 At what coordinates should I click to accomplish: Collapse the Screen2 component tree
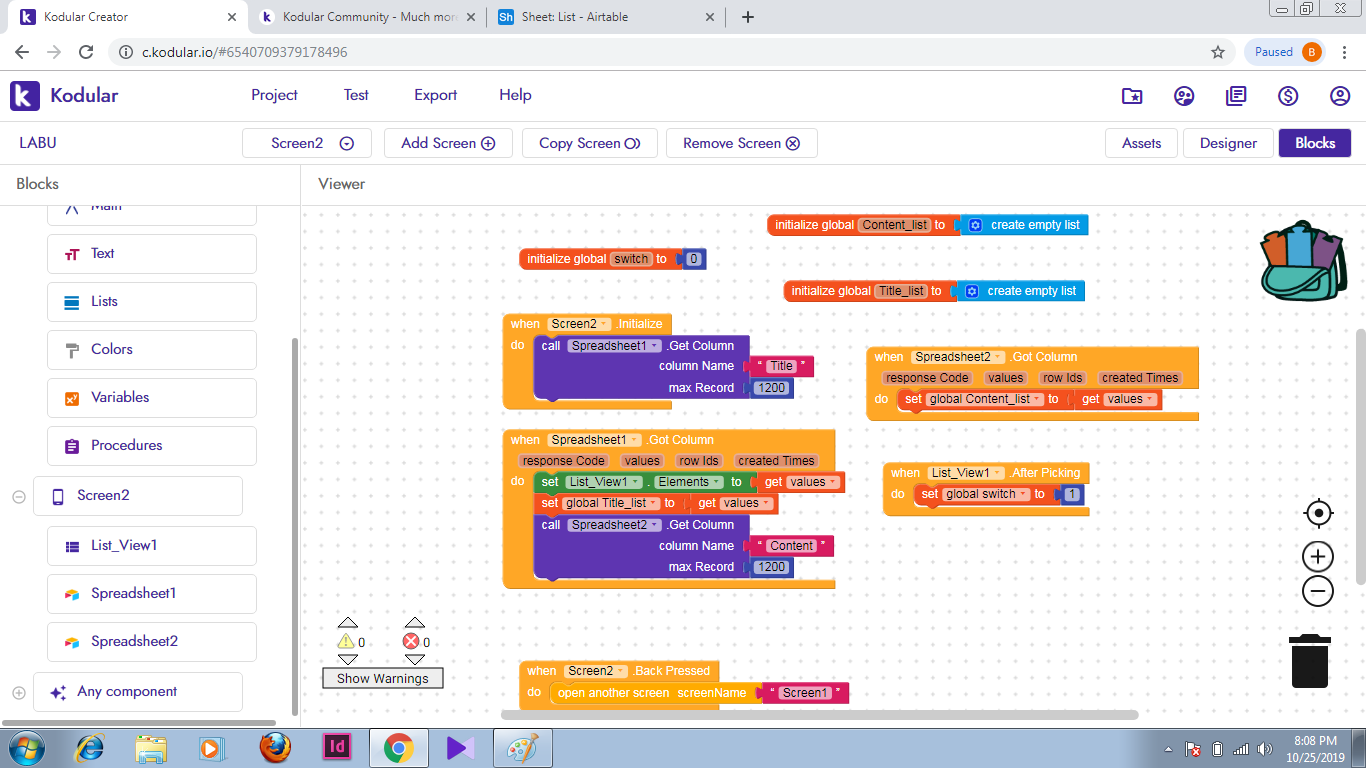tap(19, 496)
